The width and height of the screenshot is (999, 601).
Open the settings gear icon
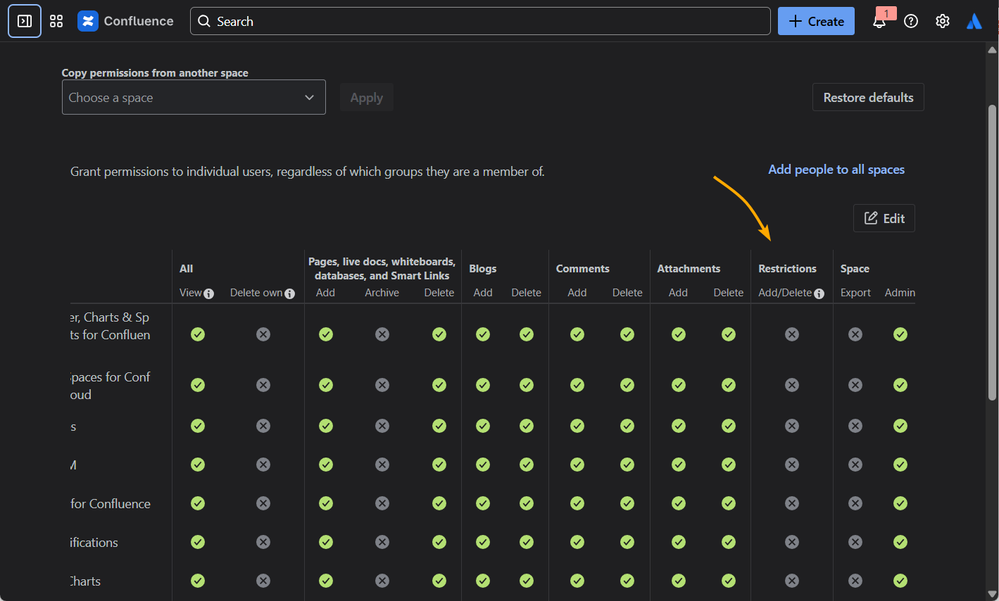[942, 21]
